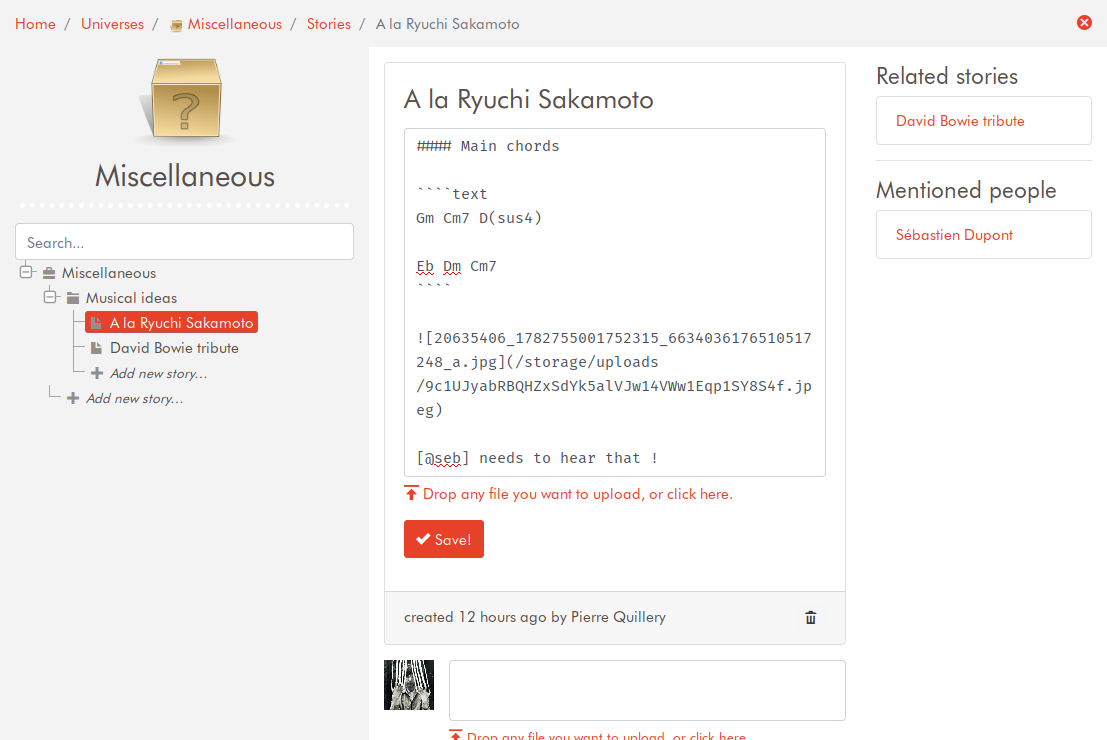
Task: Click the upload arrow icon under the story editor
Action: point(411,493)
